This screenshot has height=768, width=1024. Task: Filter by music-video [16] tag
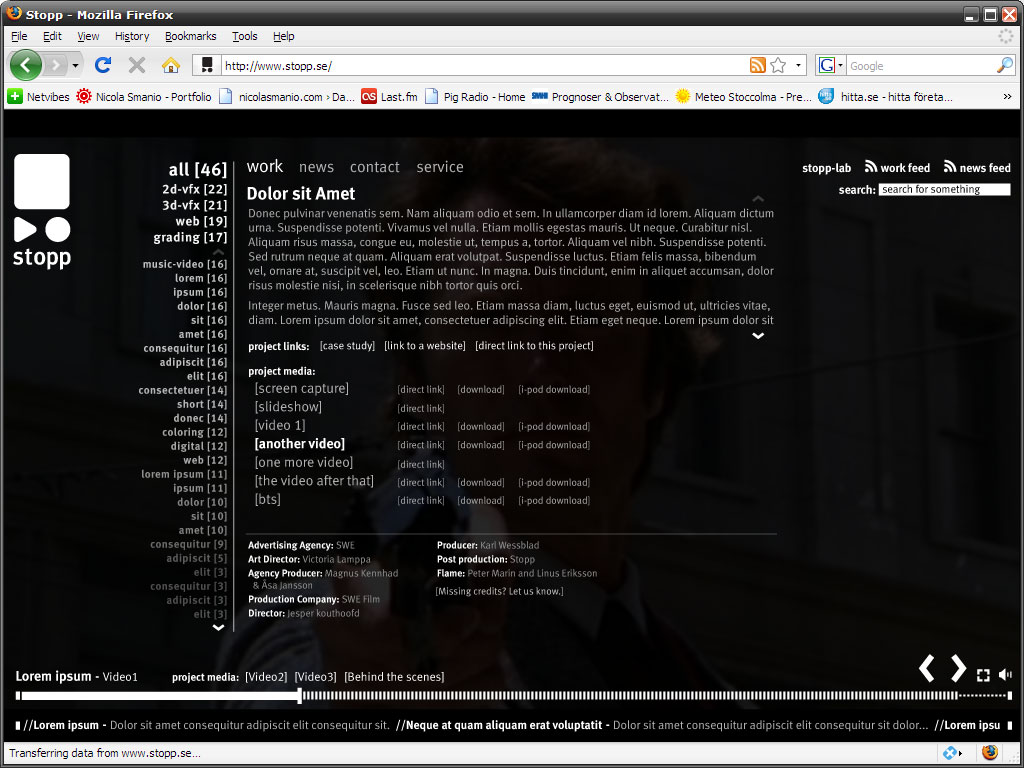185,264
